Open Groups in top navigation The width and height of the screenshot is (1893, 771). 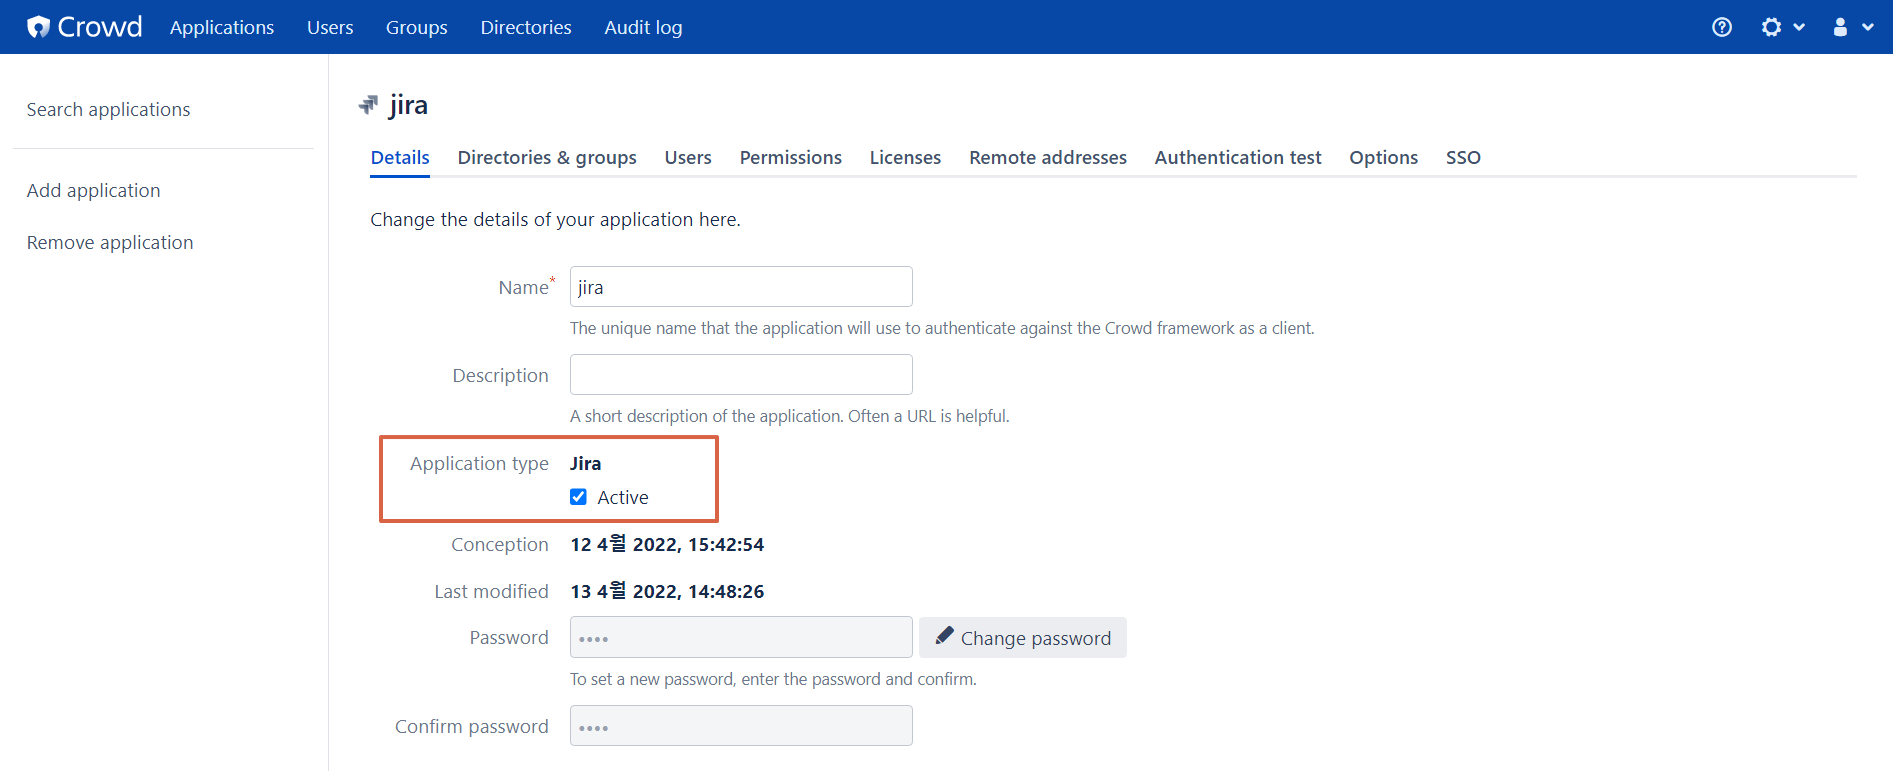coord(417,27)
